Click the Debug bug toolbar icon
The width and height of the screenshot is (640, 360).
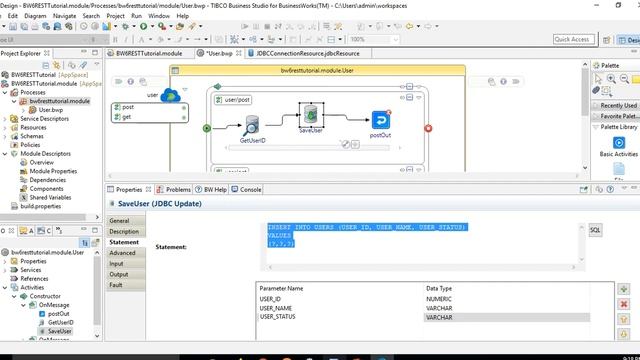[x=125, y=26]
